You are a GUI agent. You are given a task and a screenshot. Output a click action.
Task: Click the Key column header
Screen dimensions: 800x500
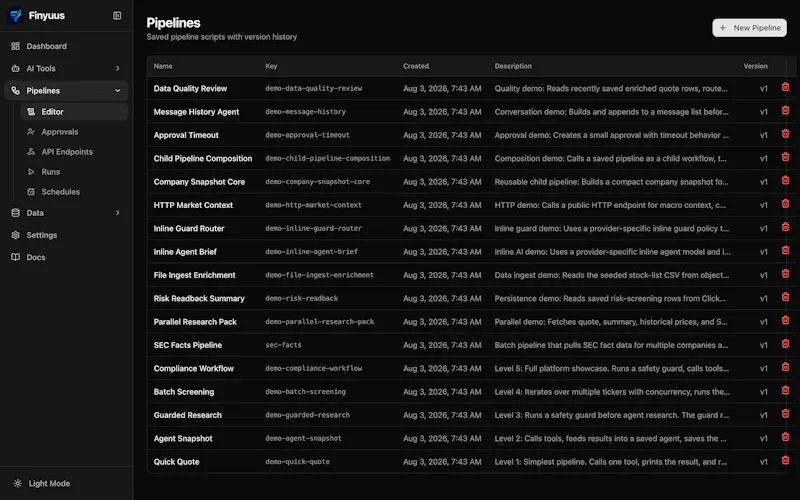(271, 66)
